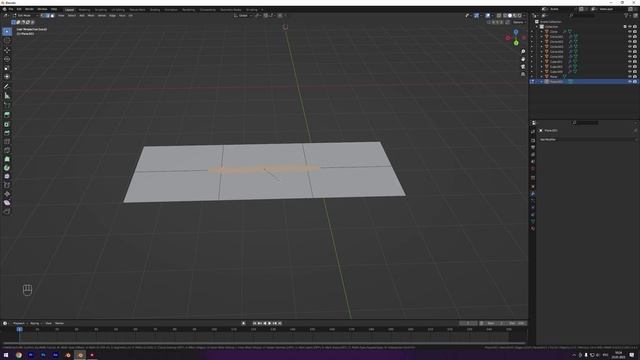
Task: Click the Windows Start button
Action: (x=6, y=355)
